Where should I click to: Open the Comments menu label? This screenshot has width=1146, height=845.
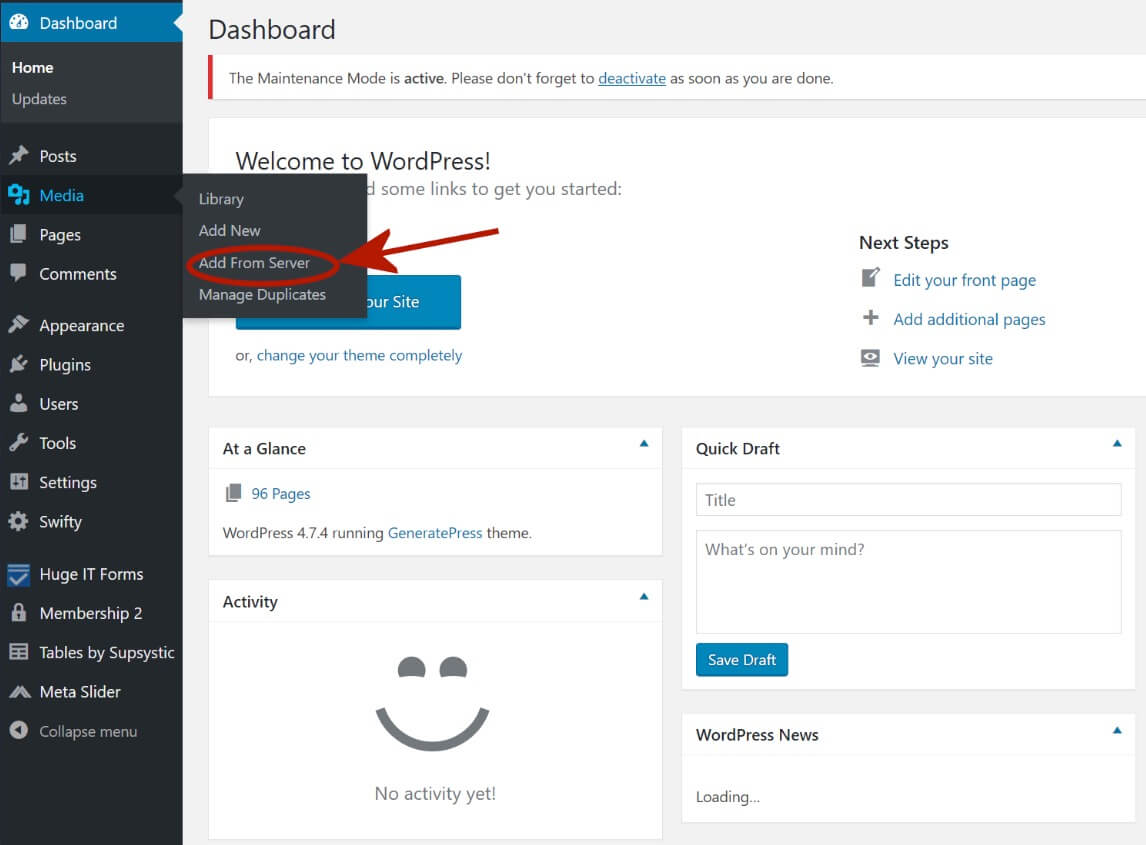tap(77, 274)
